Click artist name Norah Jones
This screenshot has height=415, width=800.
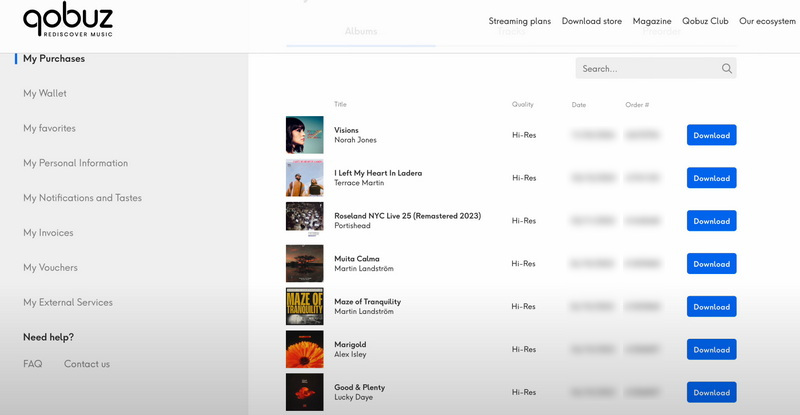click(x=355, y=140)
